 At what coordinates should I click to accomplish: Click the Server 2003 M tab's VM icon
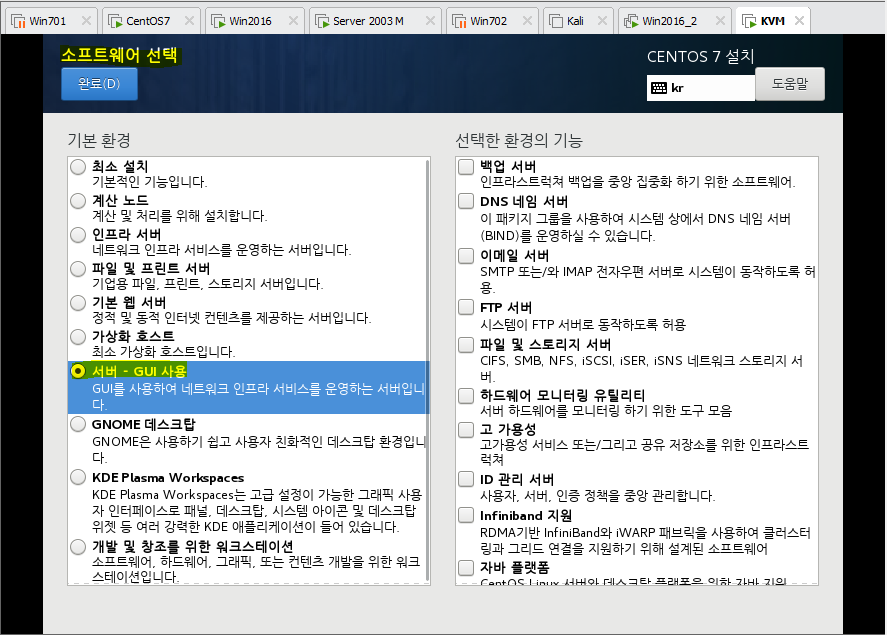coord(322,21)
